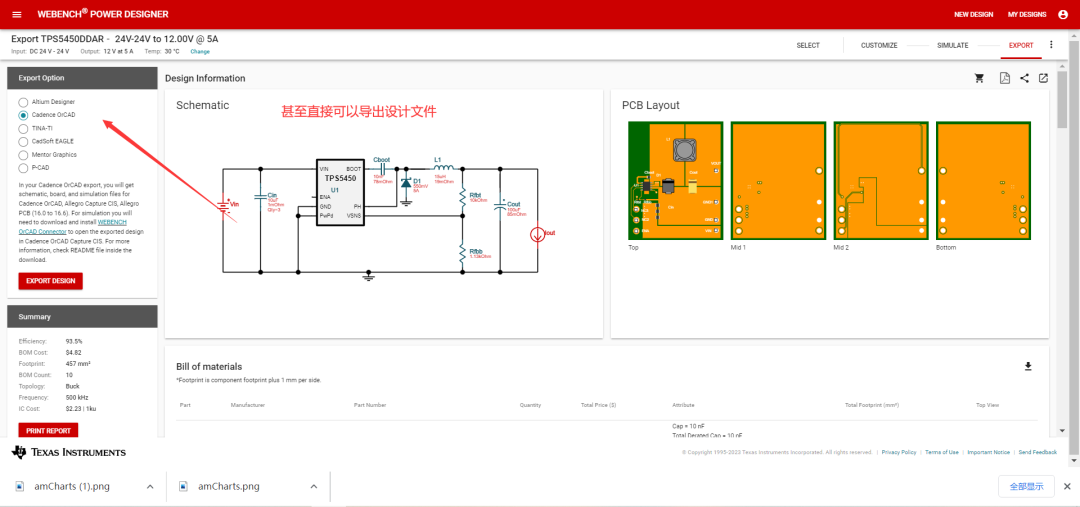The image size is (1080, 507).
Task: Select Cadence OrCAD export option
Action: 23,115
